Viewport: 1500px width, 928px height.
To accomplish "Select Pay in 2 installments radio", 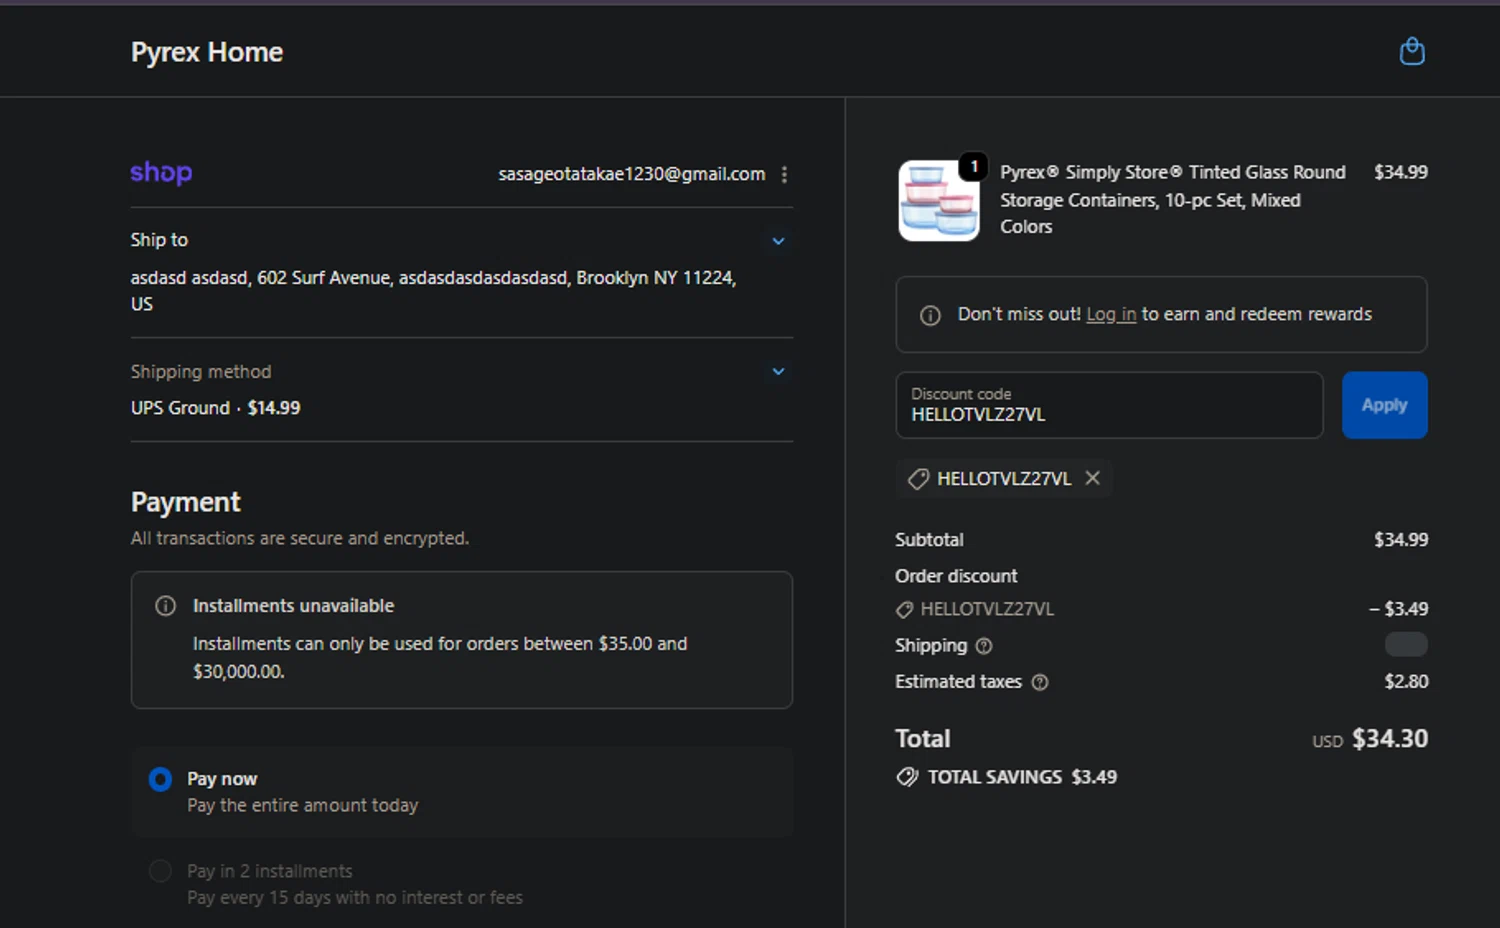I will pos(160,871).
